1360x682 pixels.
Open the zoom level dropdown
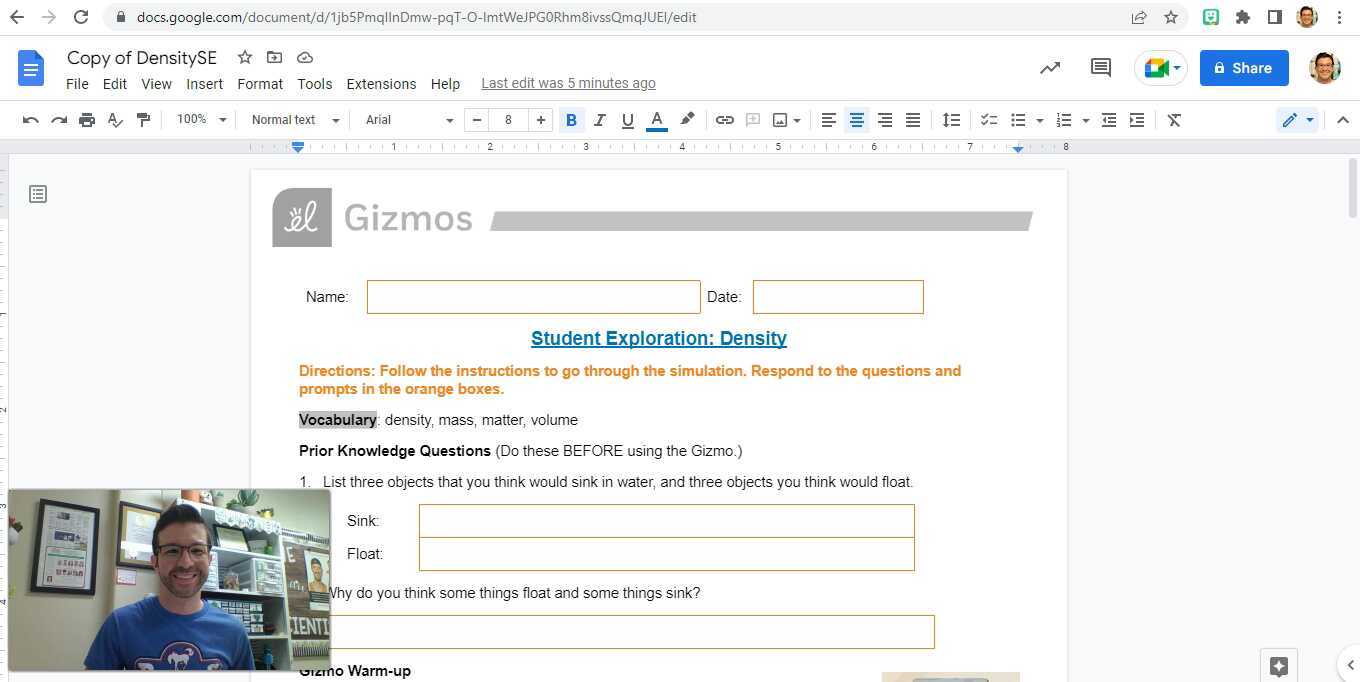point(199,119)
